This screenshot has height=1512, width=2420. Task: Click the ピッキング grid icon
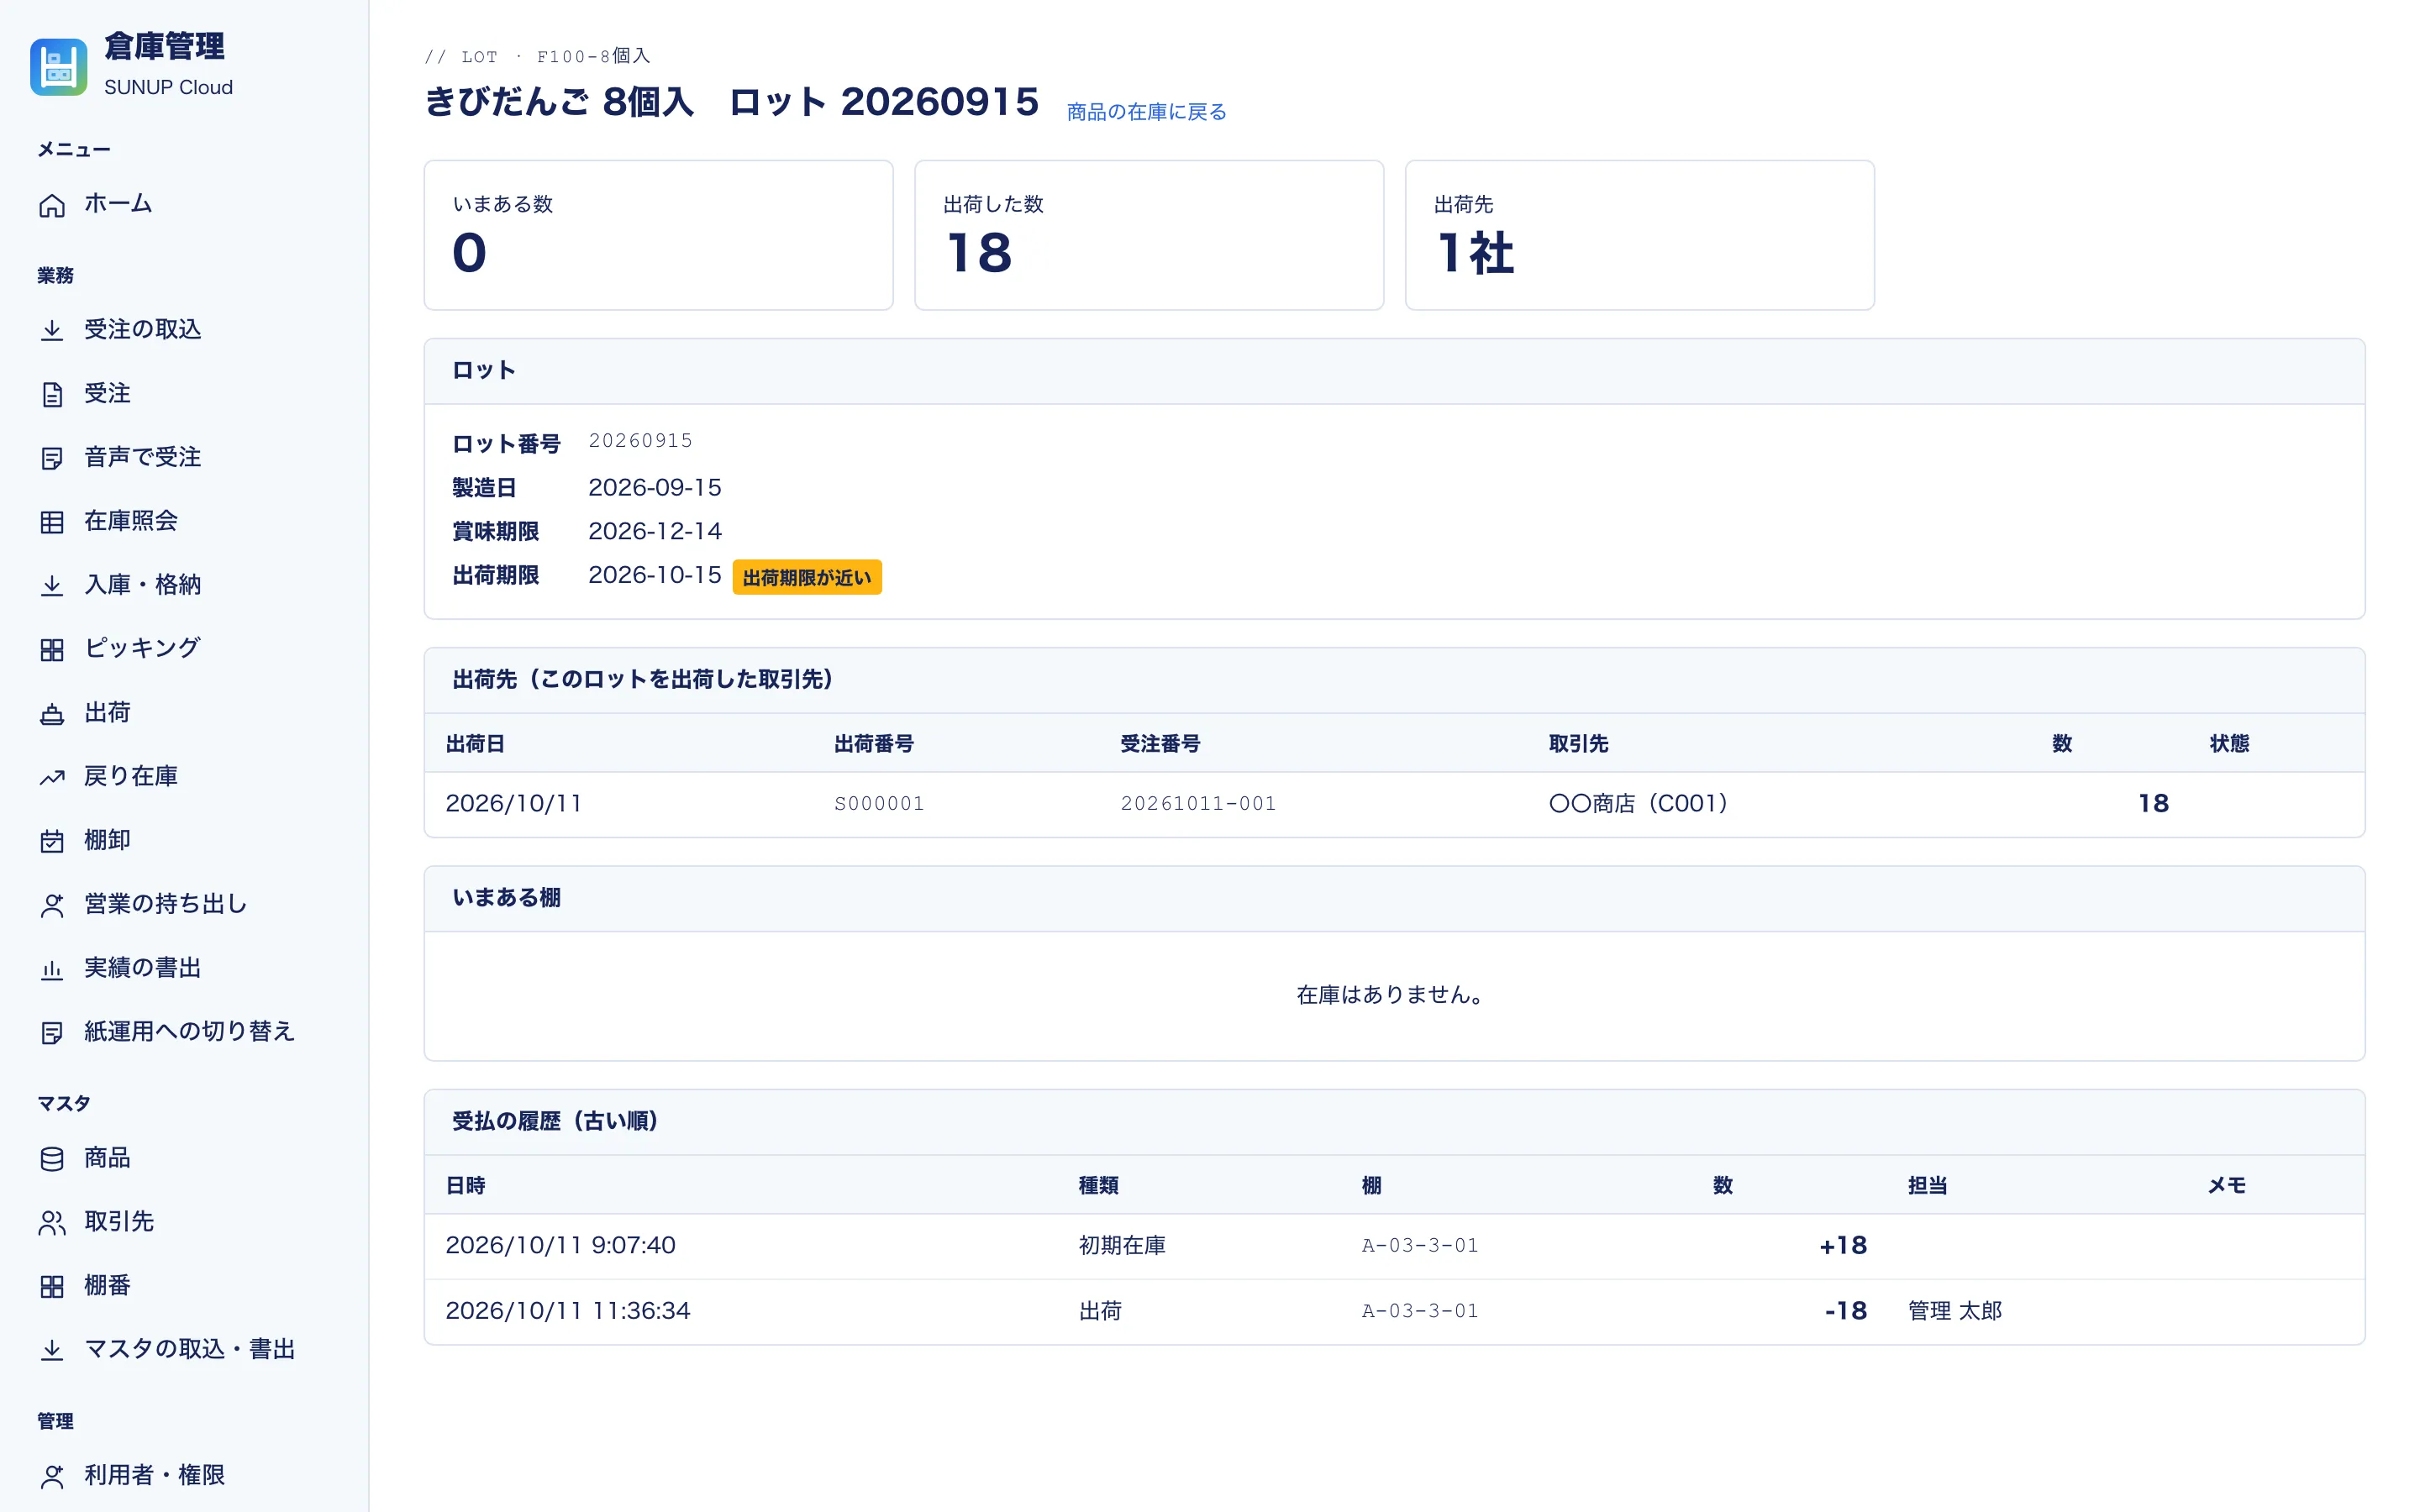point(52,650)
